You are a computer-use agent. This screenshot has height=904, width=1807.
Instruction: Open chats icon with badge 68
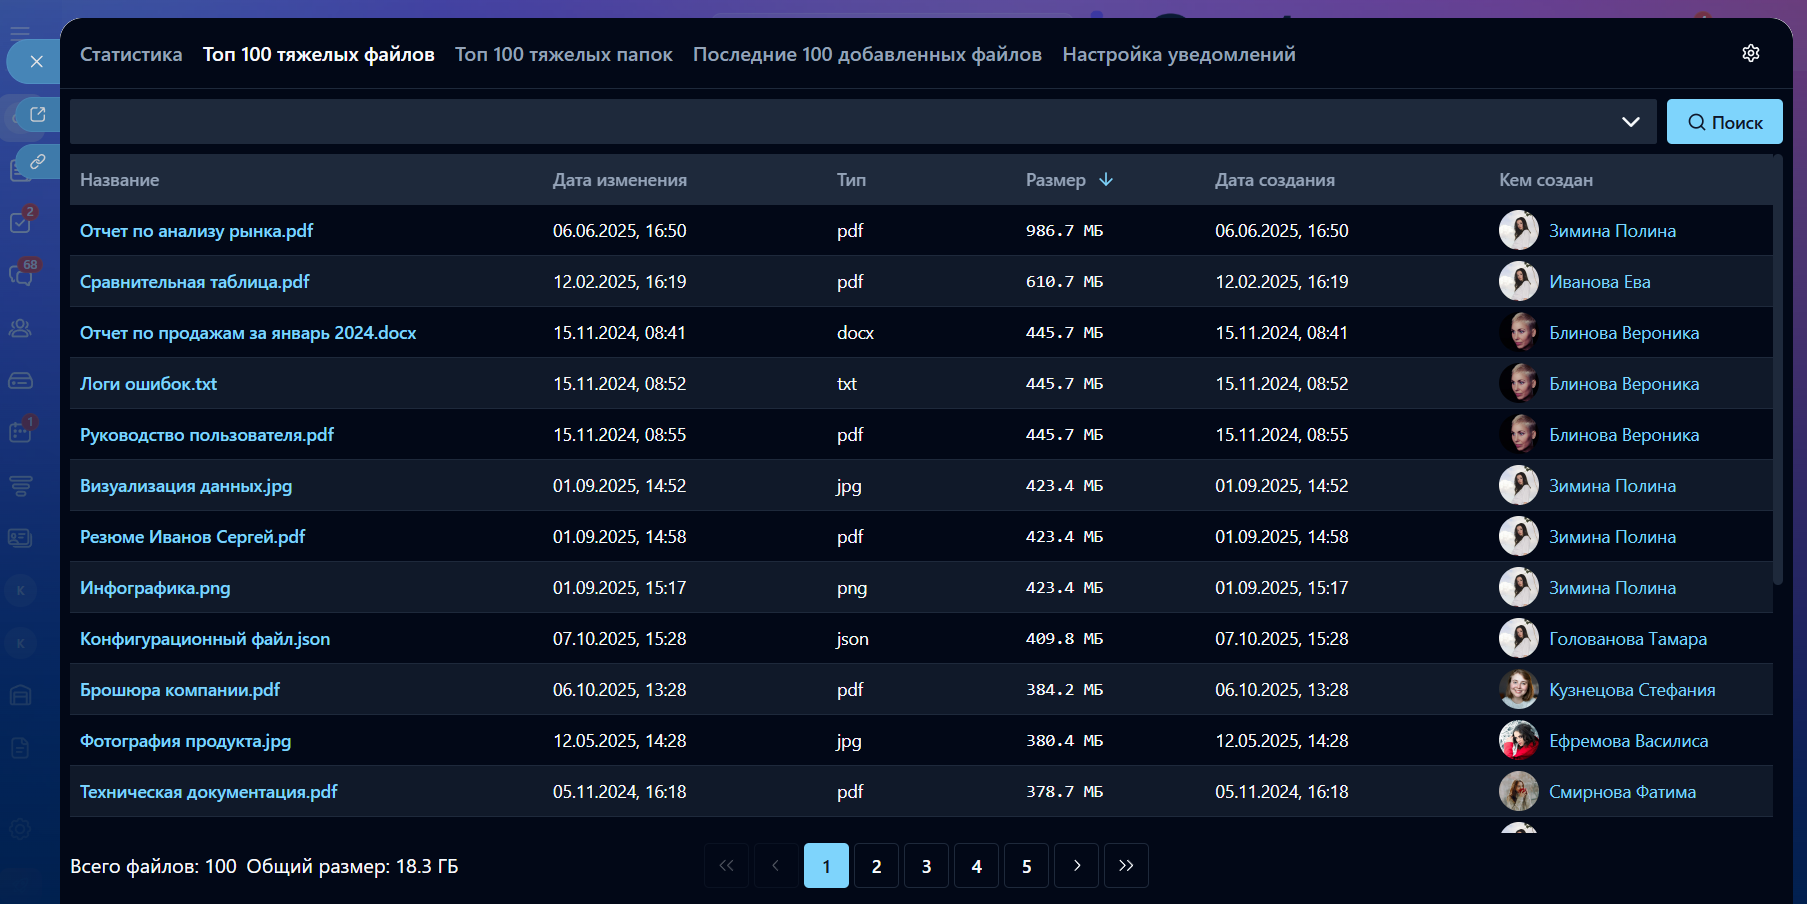(21, 275)
